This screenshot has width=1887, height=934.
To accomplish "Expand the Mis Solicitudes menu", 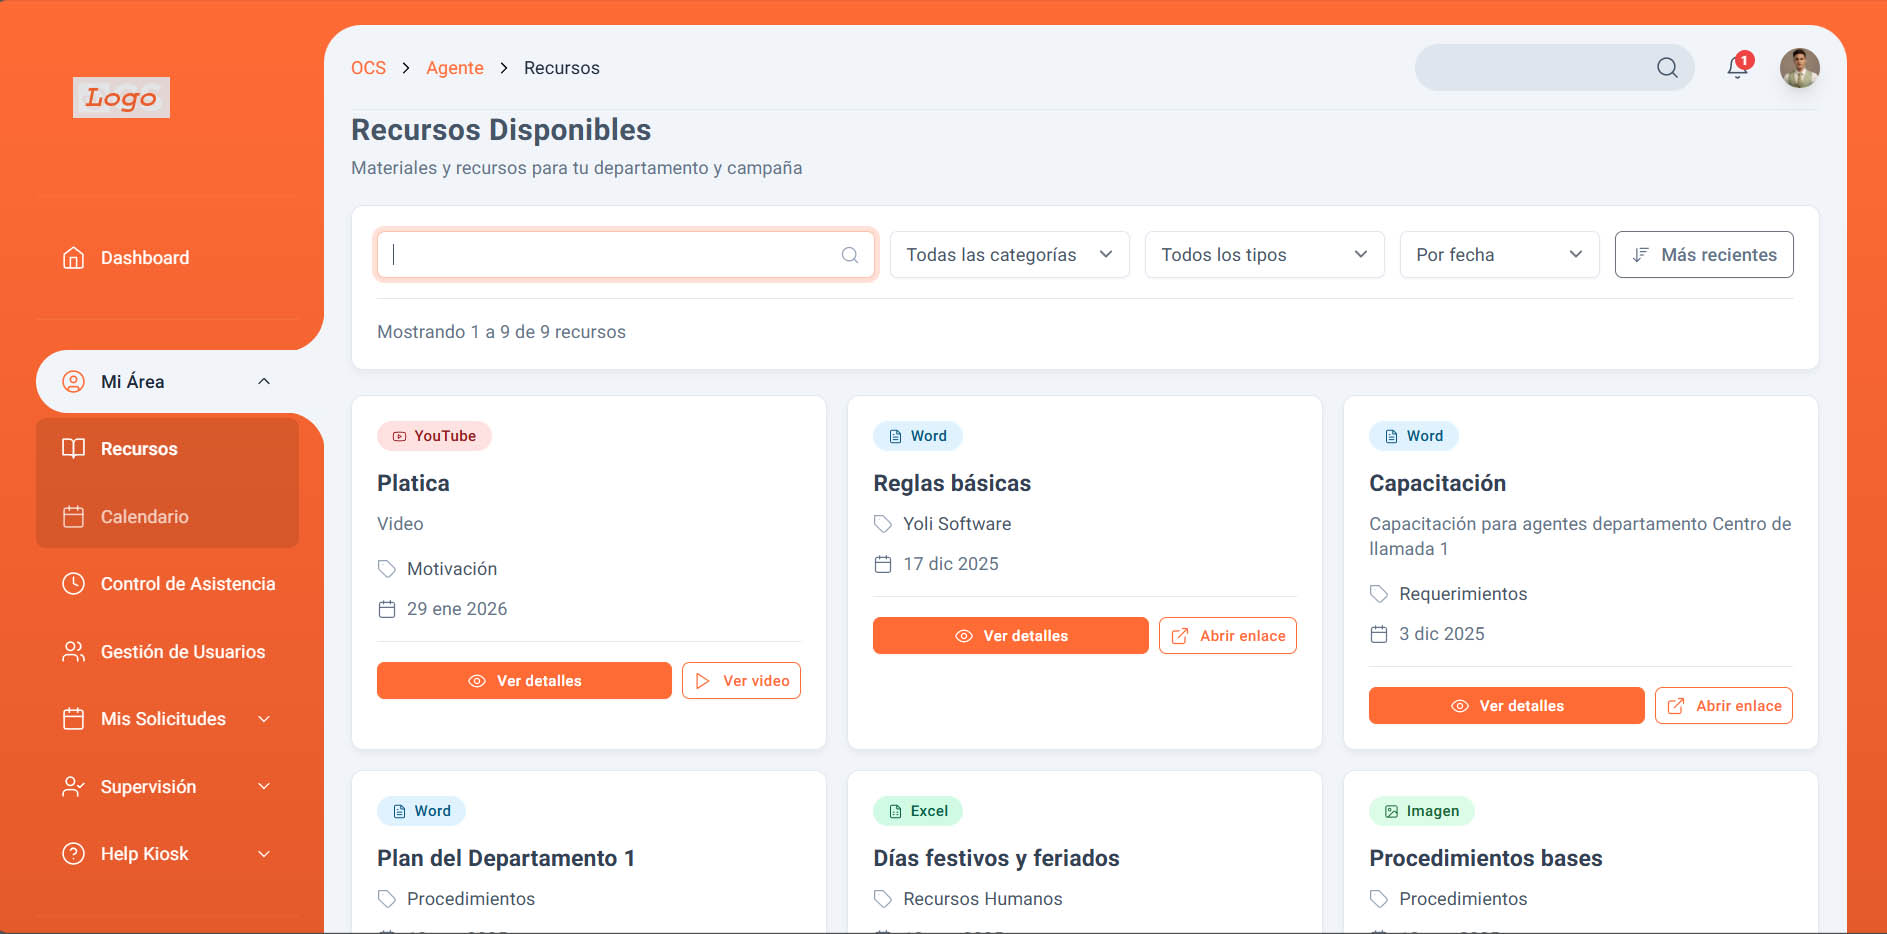I will pyautogui.click(x=263, y=718).
